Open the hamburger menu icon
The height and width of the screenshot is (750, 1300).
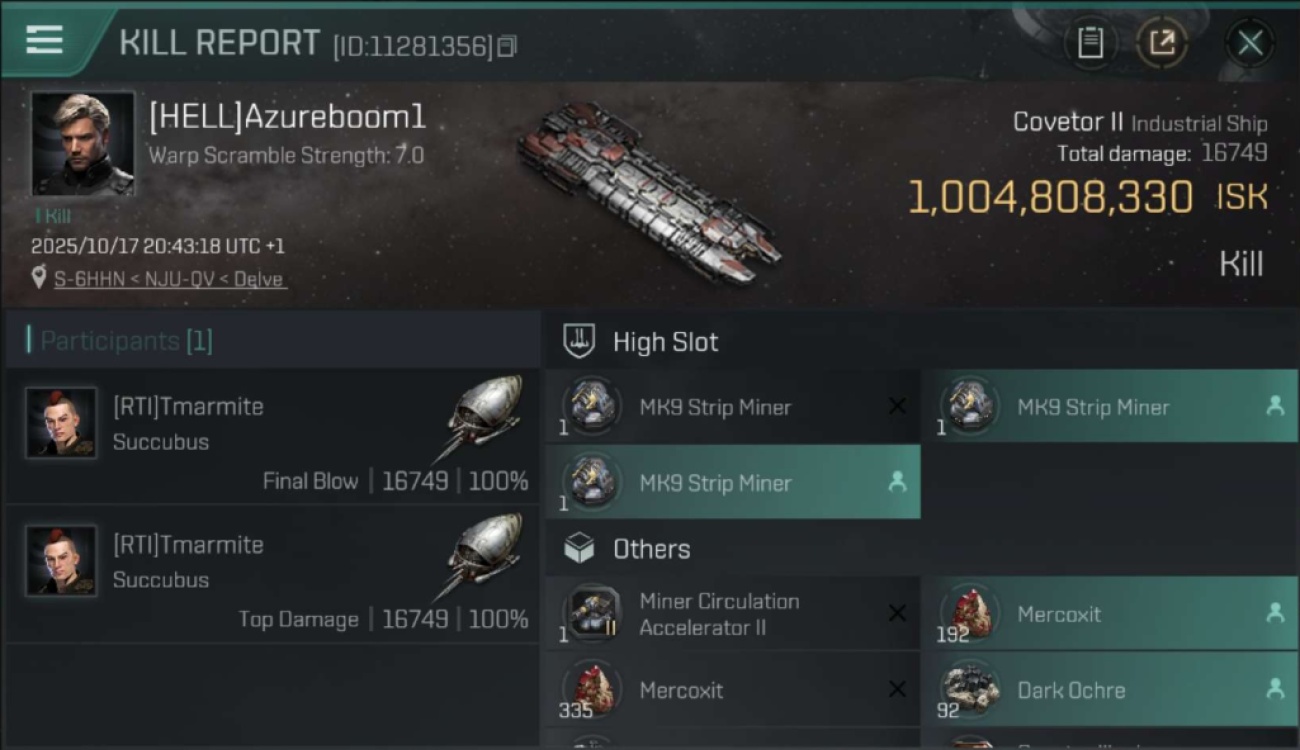45,40
